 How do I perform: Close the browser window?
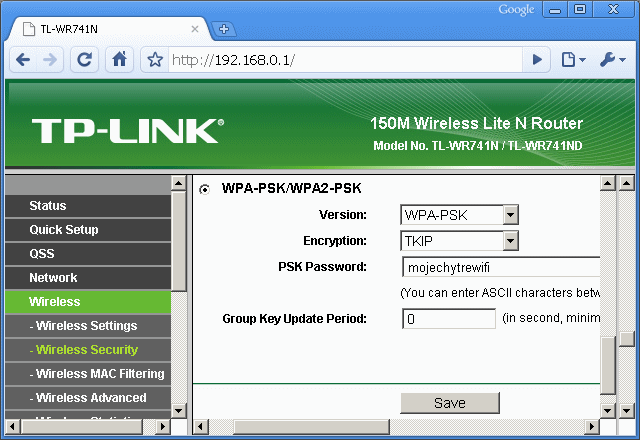point(613,9)
